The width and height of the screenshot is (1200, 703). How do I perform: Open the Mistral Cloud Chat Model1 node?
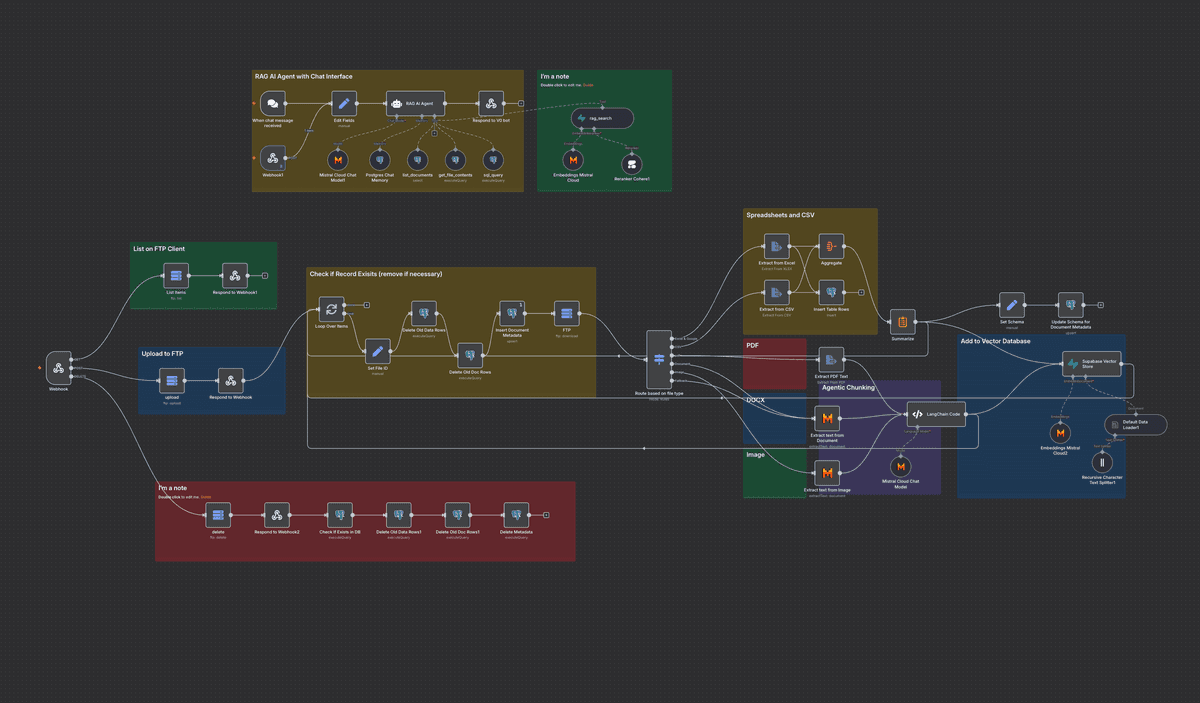[339, 160]
